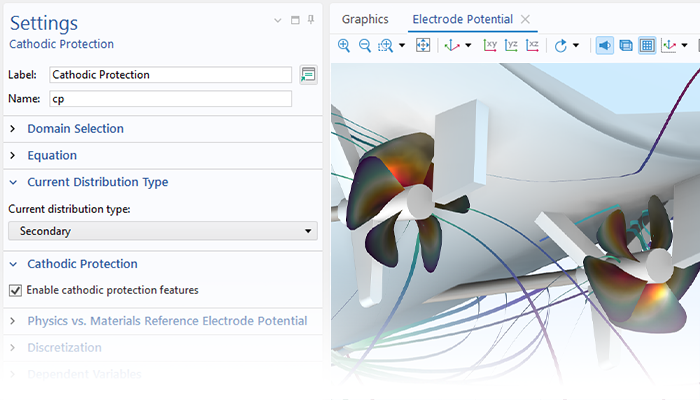The height and width of the screenshot is (400, 700).
Task: Activate the Zoom Box tool
Action: 386,45
